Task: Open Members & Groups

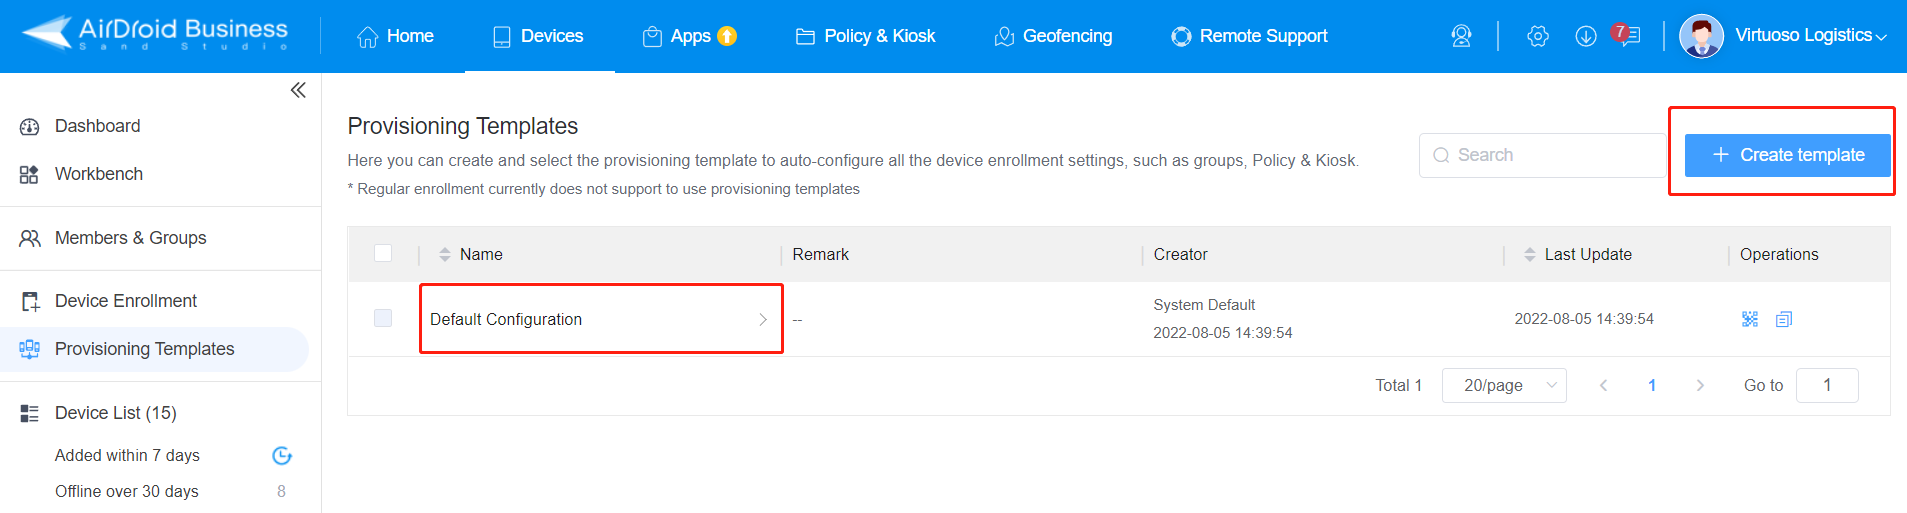Action: pyautogui.click(x=130, y=238)
